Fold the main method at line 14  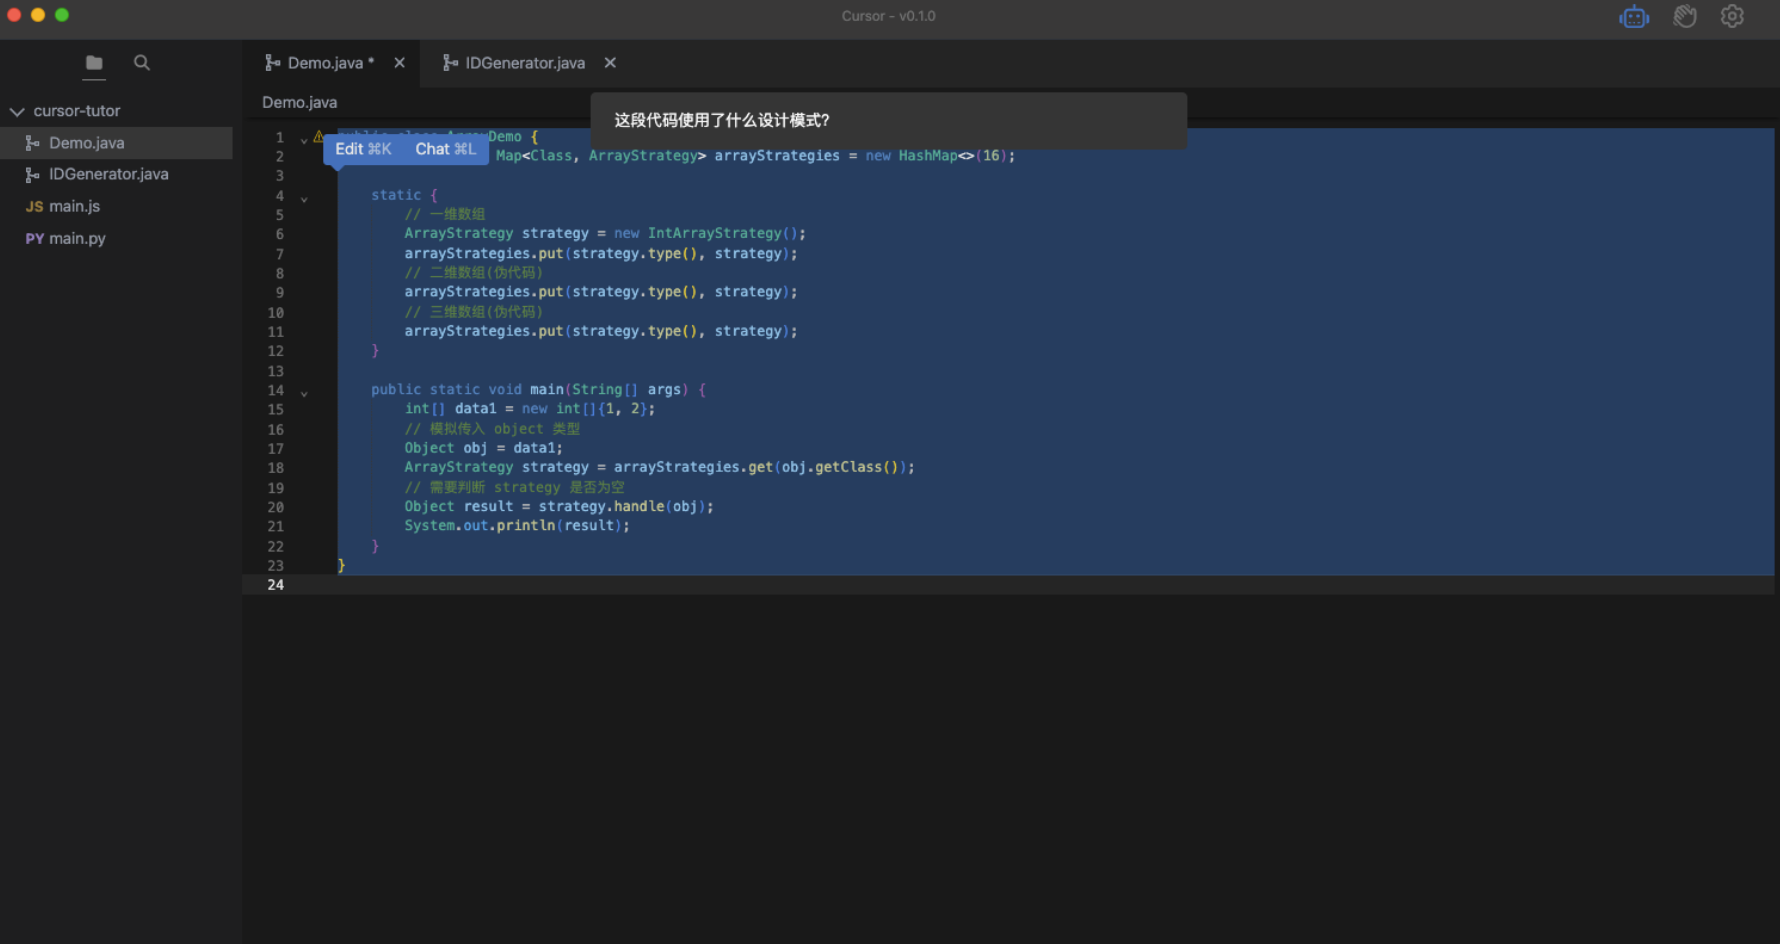[x=304, y=394]
